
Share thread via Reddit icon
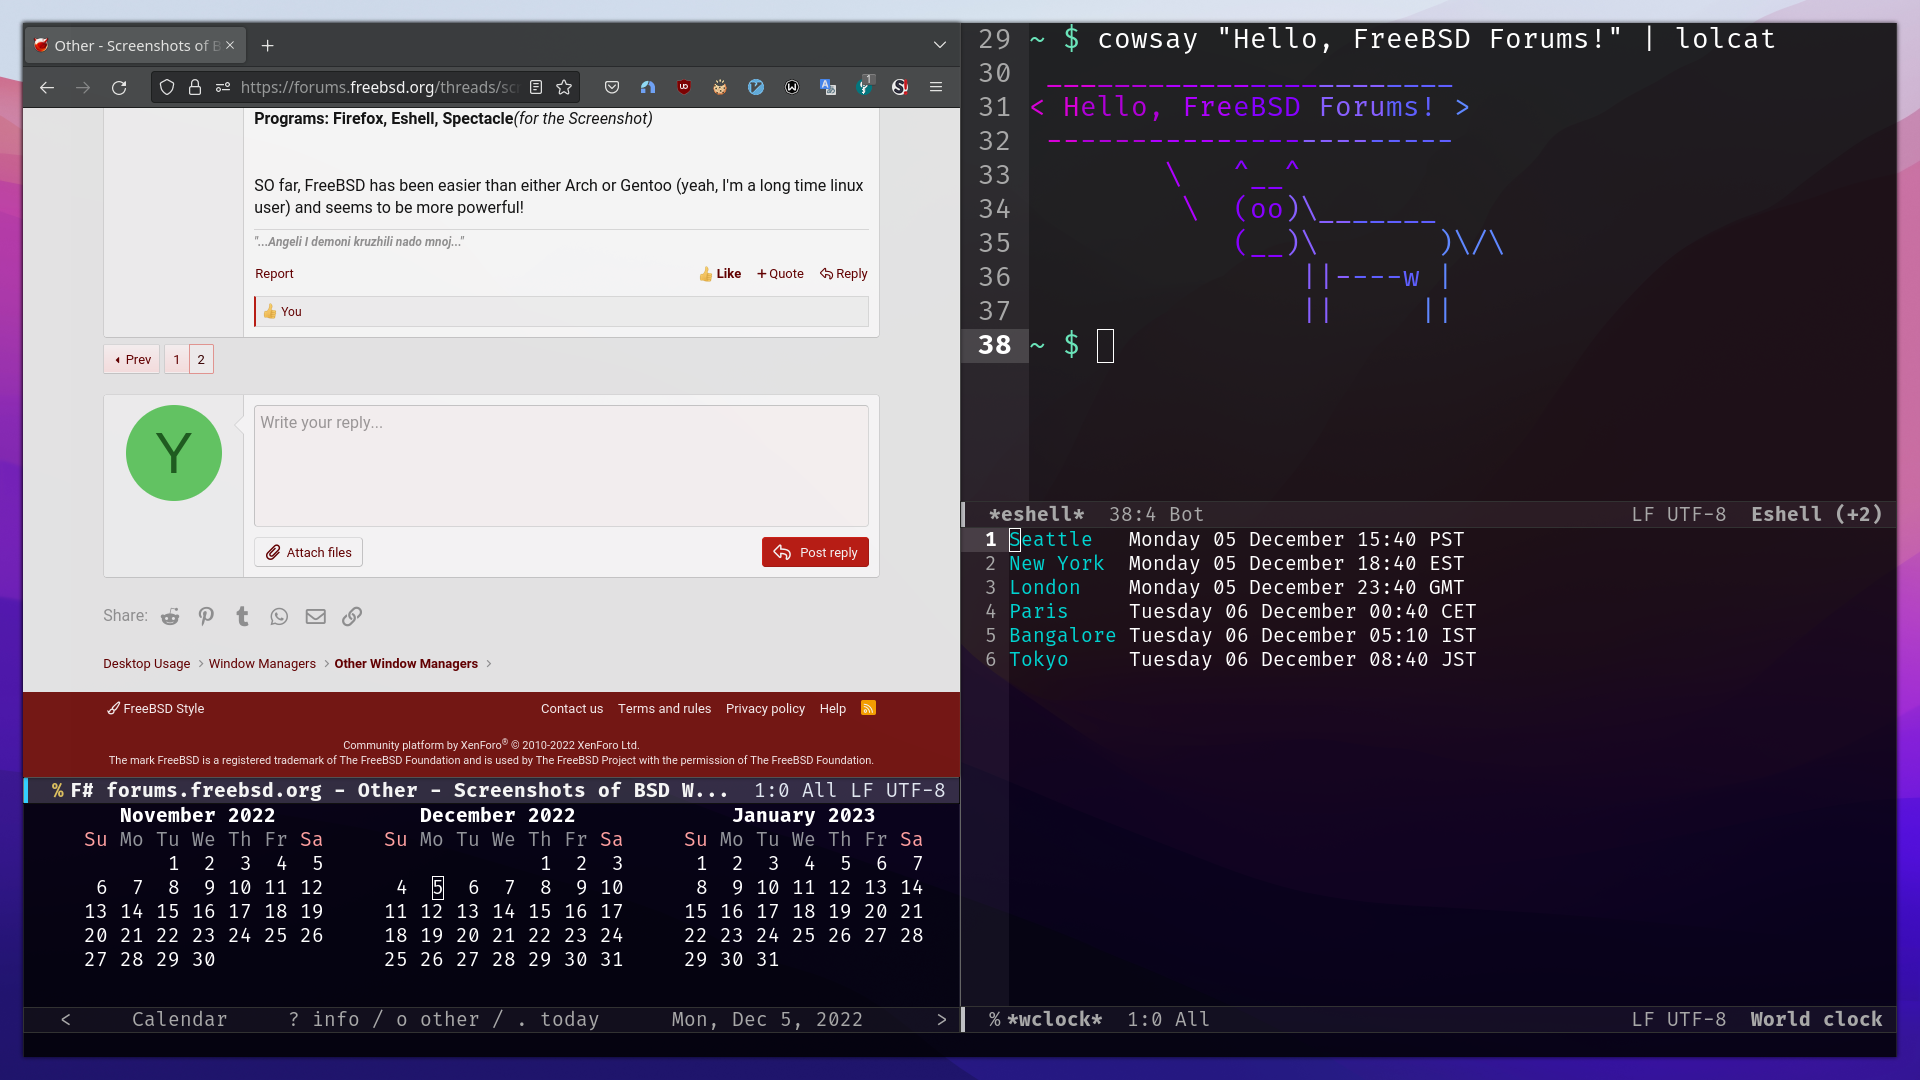pos(170,616)
